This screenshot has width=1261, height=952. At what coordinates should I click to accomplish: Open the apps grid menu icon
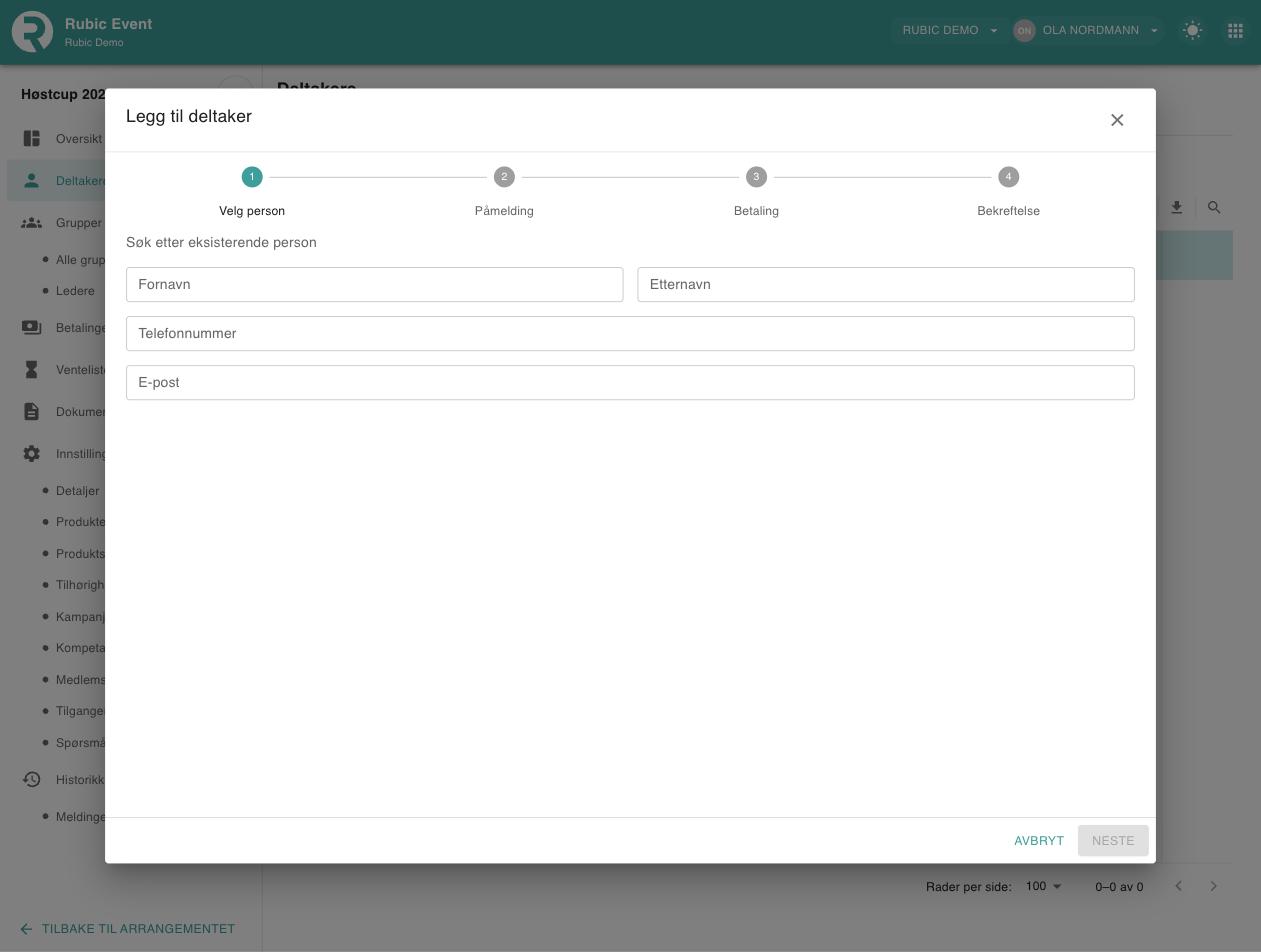(1235, 30)
